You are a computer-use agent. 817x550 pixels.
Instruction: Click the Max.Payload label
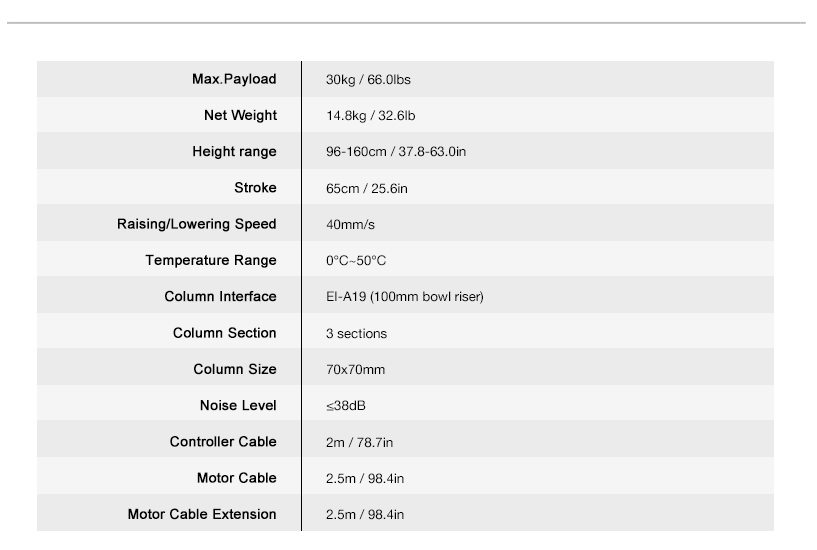234,79
